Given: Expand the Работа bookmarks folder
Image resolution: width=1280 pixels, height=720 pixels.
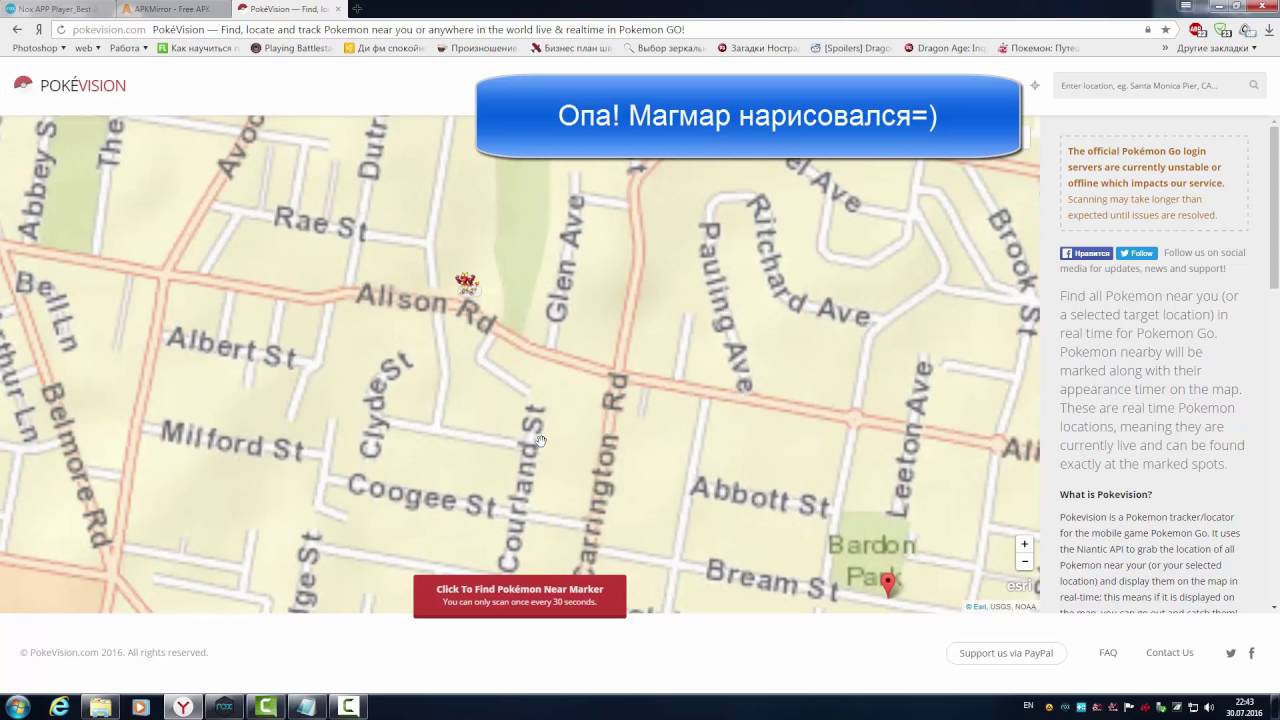Looking at the screenshot, I should point(129,48).
